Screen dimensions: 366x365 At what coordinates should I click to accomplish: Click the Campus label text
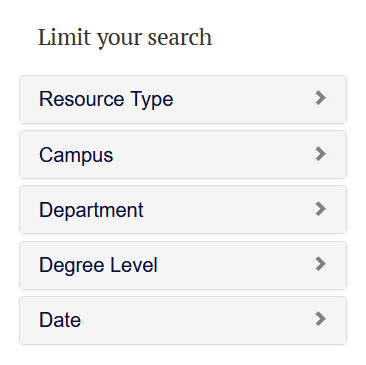click(76, 155)
